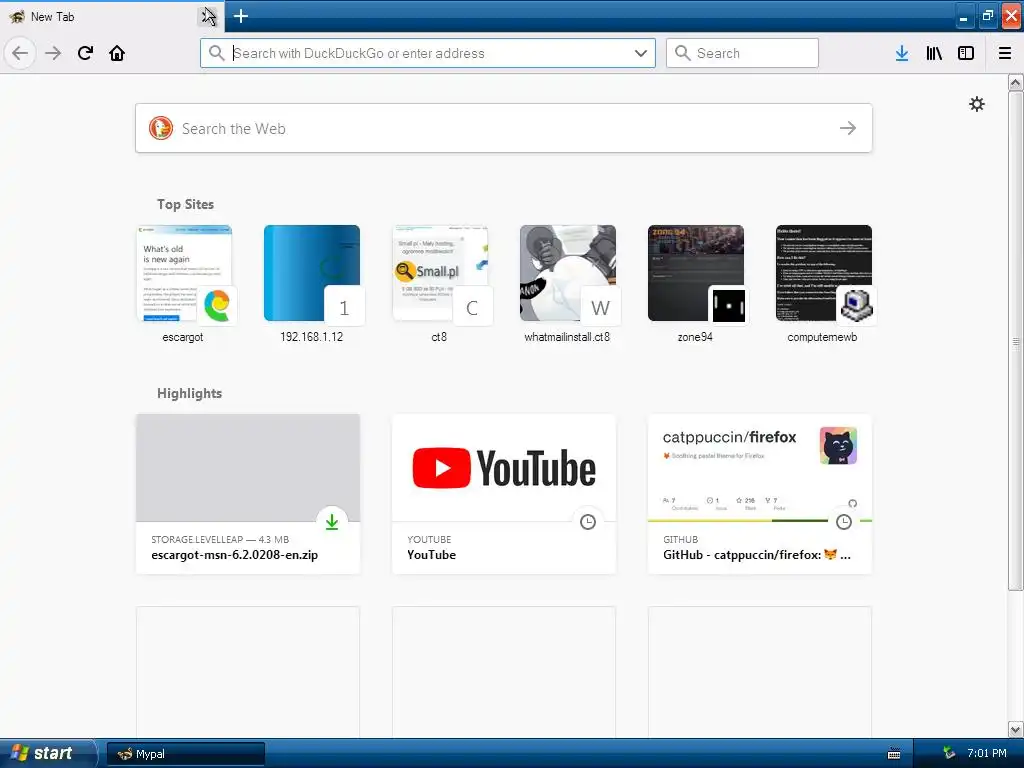Click the green download badge on escargot card
1024x768 pixels.
(x=332, y=521)
